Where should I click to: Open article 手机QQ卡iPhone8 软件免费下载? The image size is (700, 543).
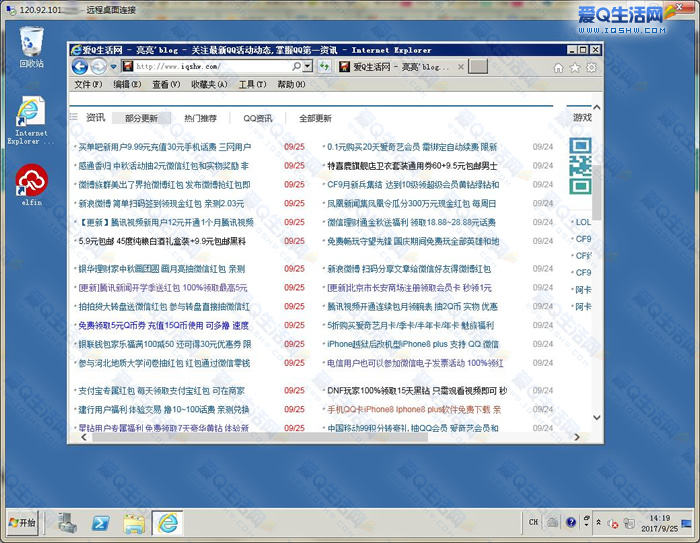(414, 409)
